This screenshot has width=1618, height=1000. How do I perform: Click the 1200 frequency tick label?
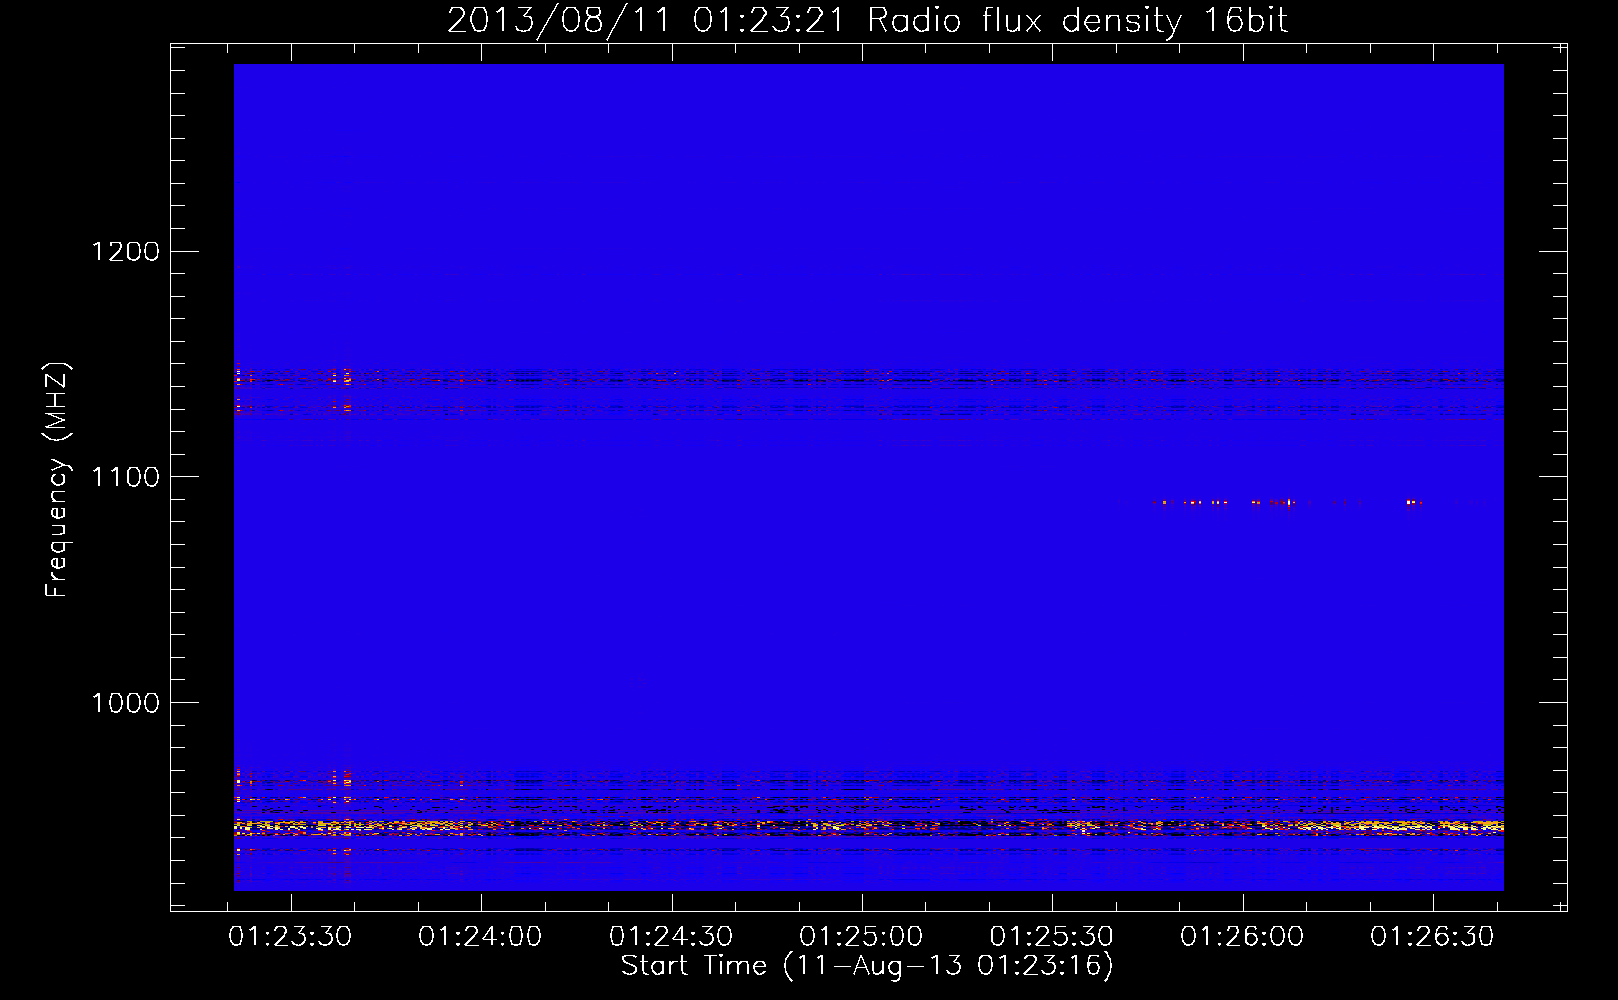click(x=125, y=251)
